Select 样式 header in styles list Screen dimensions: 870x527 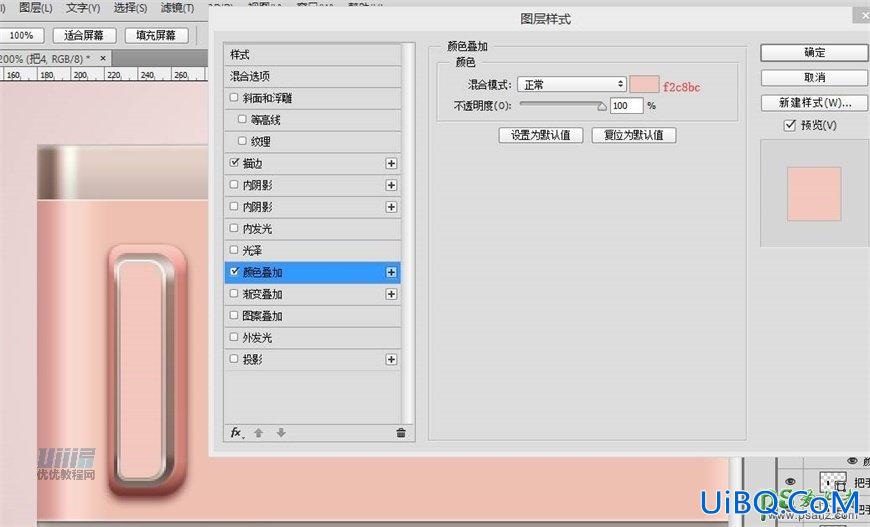point(312,54)
